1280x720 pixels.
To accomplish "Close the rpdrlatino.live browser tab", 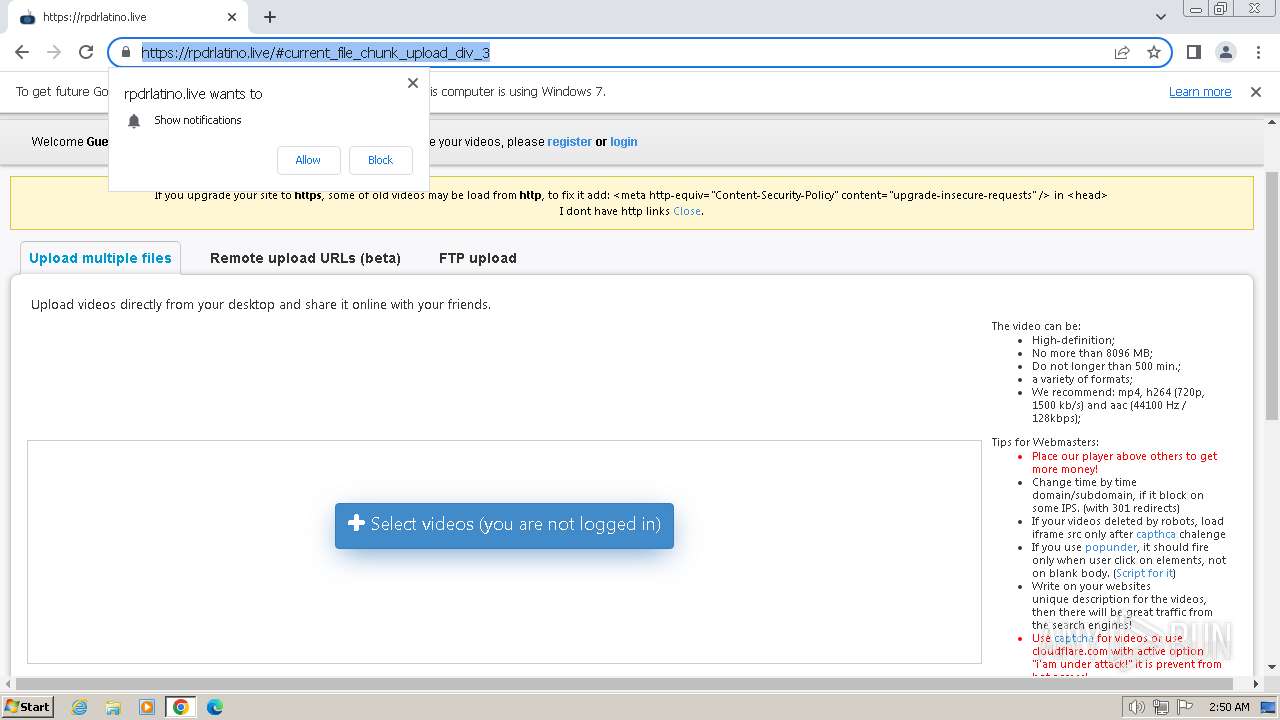I will coord(232,17).
